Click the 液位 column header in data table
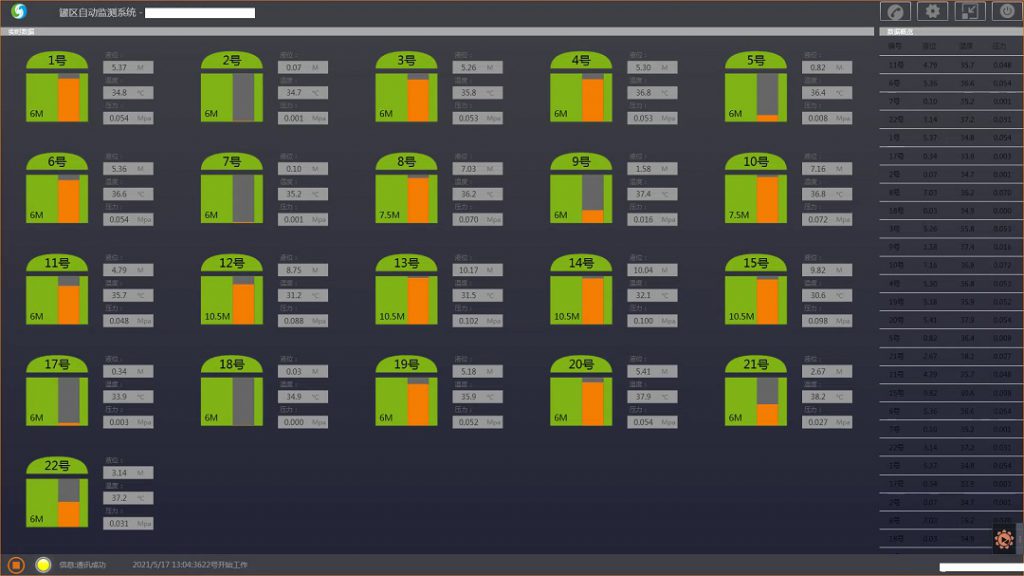The image size is (1024, 576). coord(928,46)
